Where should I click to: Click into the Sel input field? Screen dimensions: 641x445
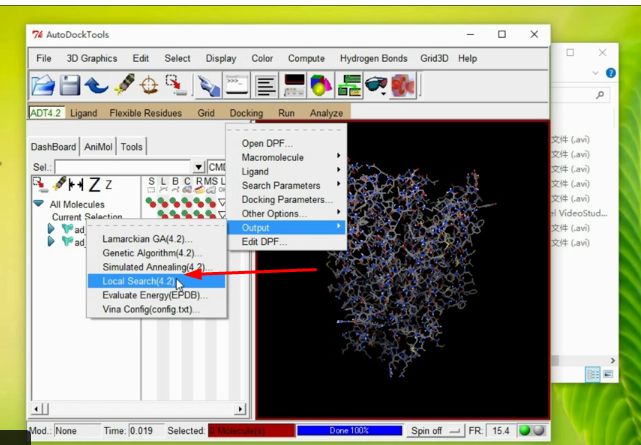coord(123,167)
